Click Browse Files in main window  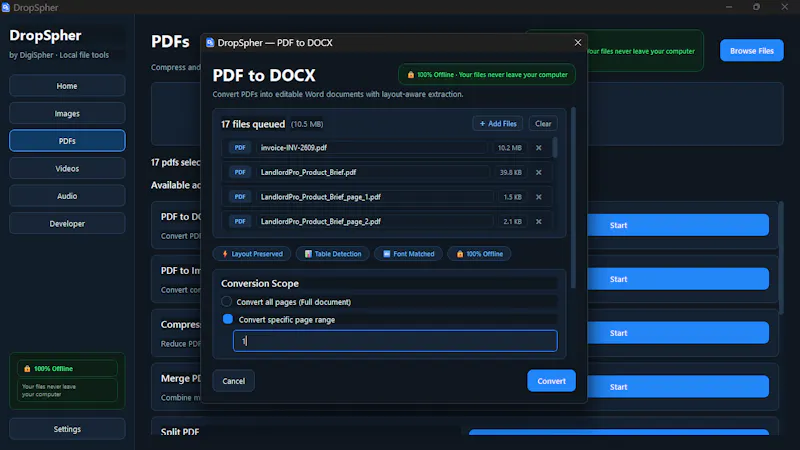click(752, 51)
